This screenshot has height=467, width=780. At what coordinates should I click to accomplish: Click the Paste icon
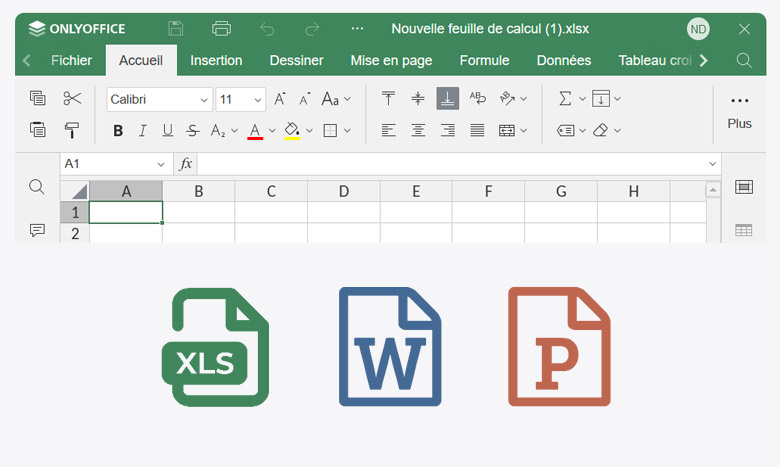37,130
